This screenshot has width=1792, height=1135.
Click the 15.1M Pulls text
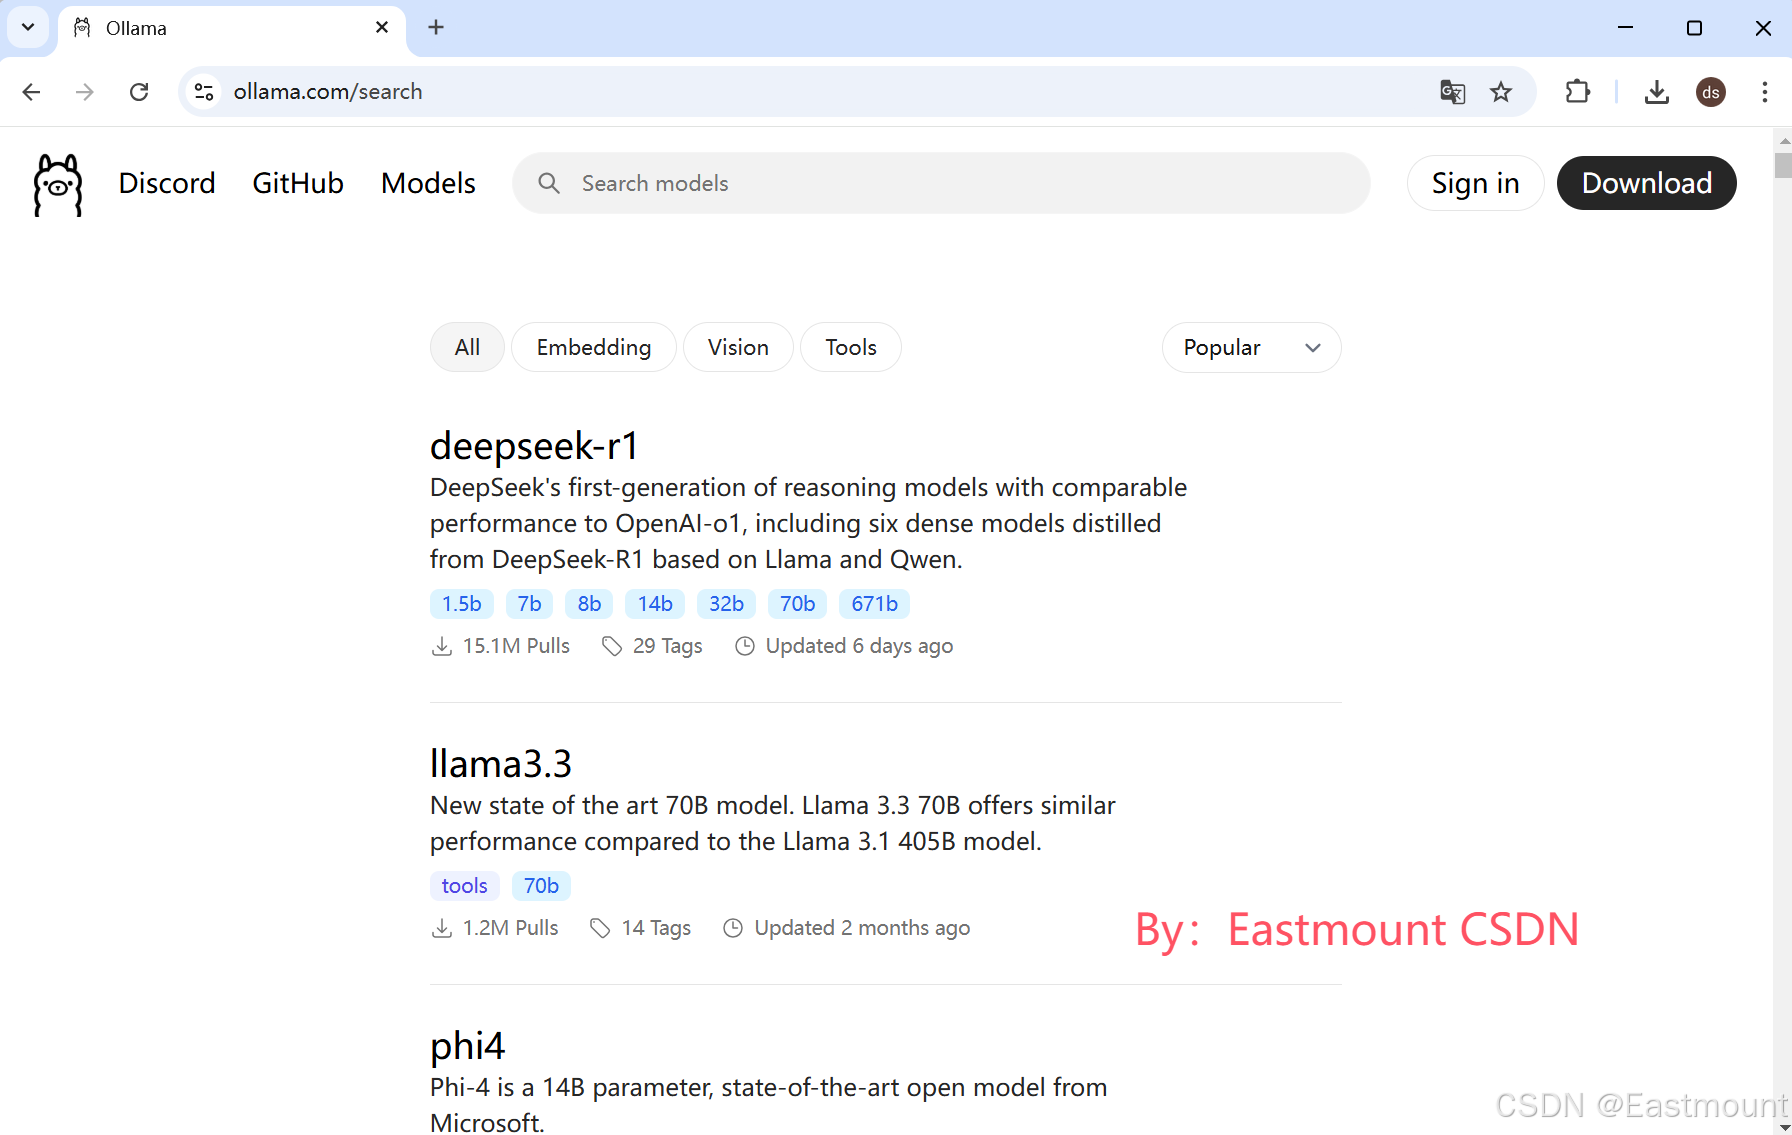tap(516, 646)
